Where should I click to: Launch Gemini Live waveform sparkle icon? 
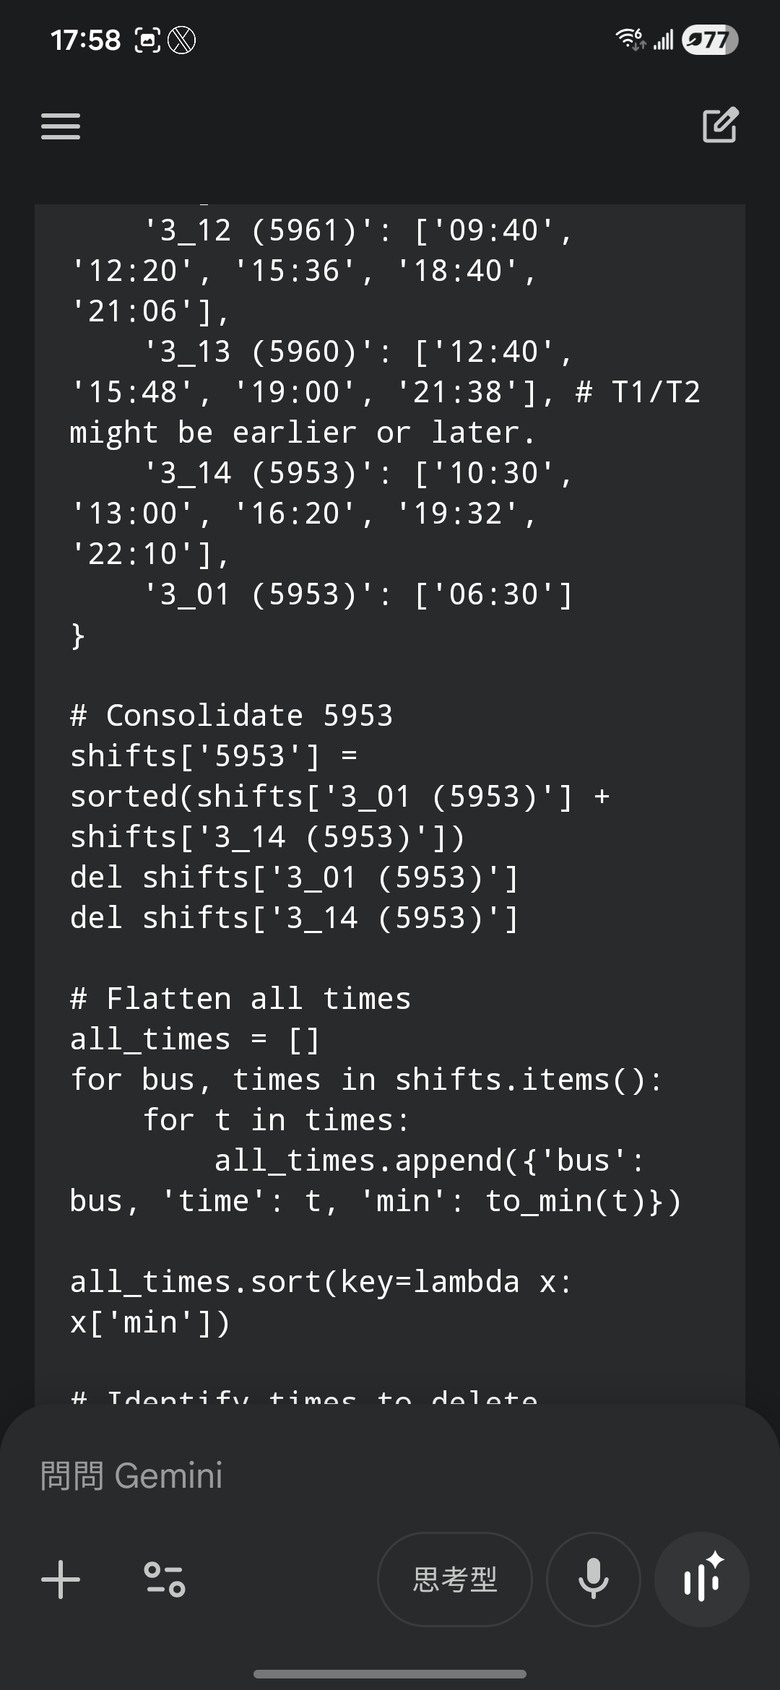point(702,1579)
